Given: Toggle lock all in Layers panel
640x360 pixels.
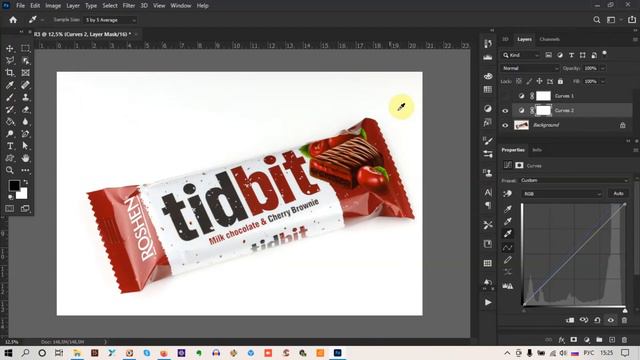Looking at the screenshot, I should (x=560, y=81).
